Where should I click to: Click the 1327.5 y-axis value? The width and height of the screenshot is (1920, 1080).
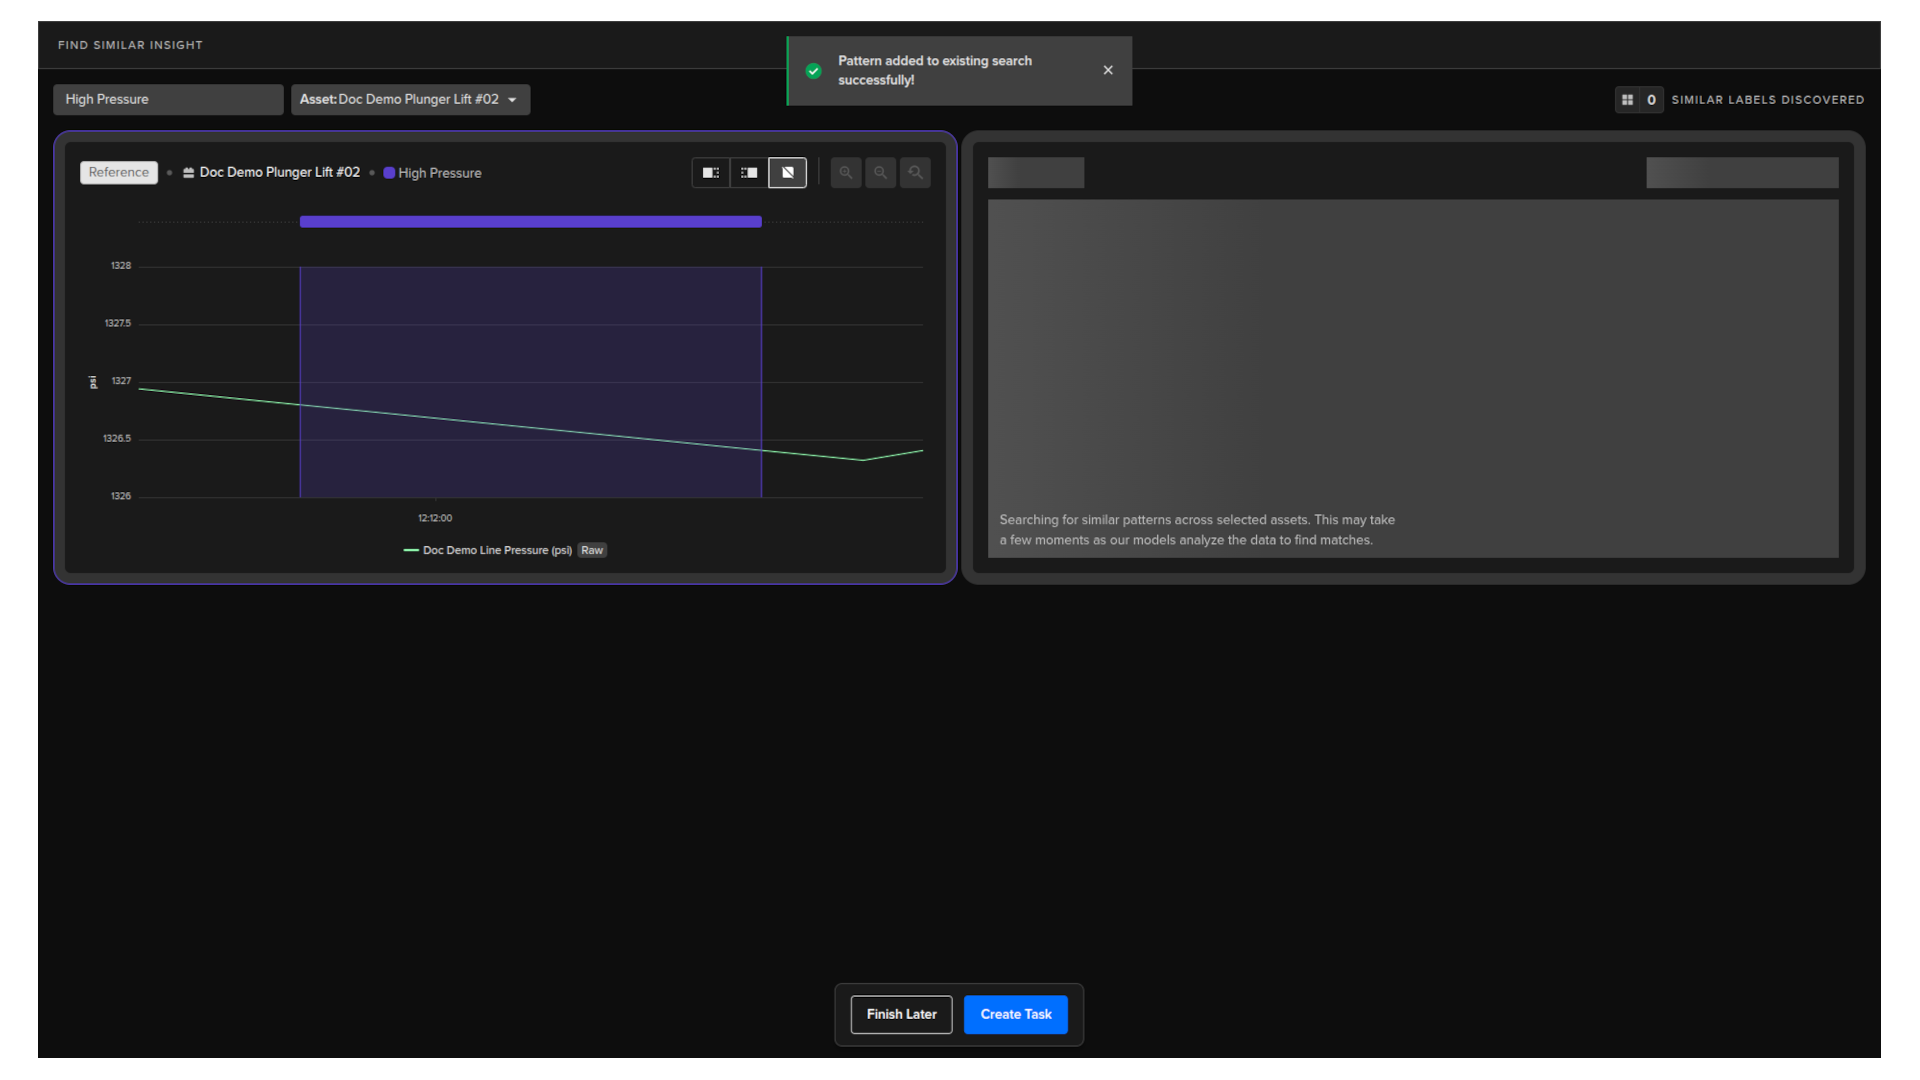118,323
